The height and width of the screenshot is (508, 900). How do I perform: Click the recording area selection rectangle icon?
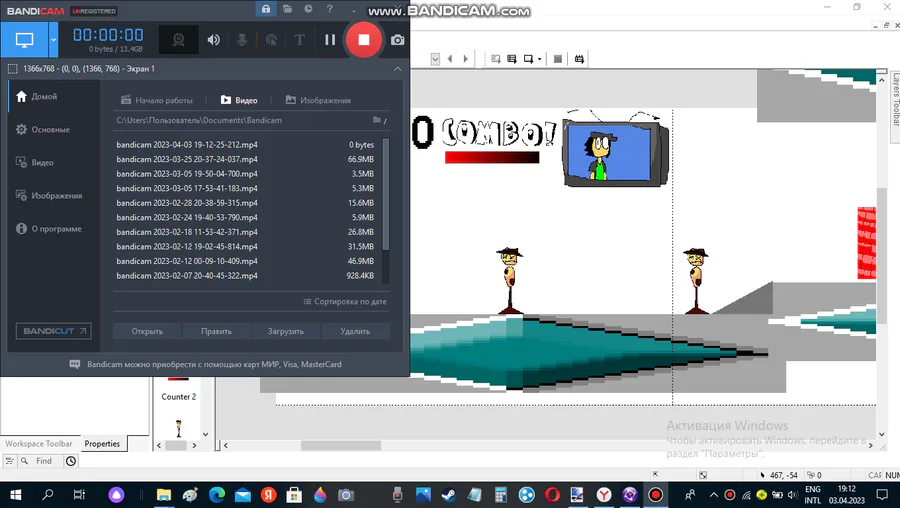point(13,69)
